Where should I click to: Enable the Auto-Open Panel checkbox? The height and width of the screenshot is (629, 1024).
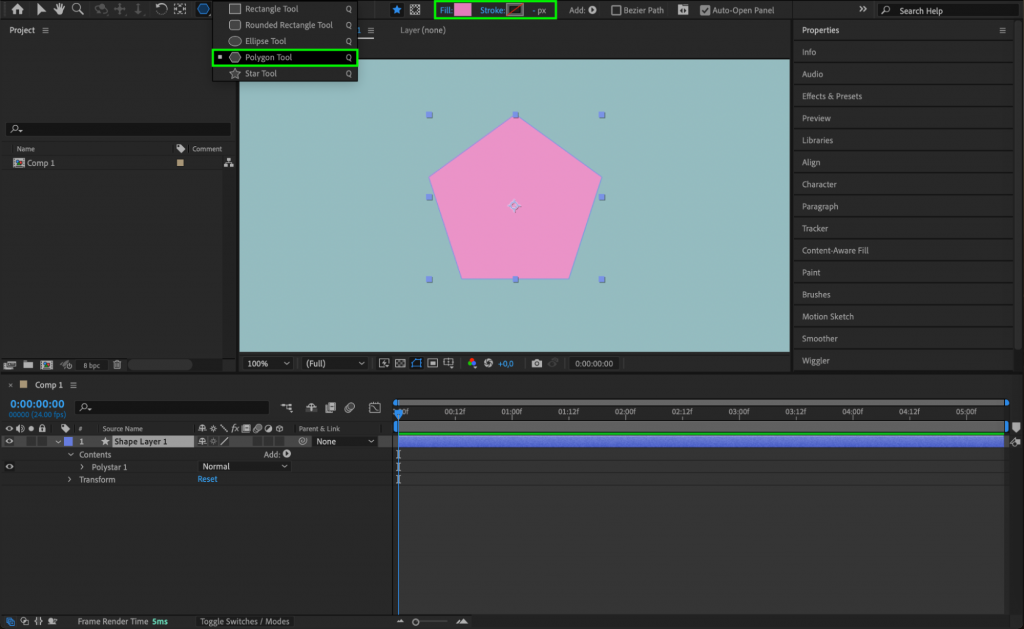[707, 9]
